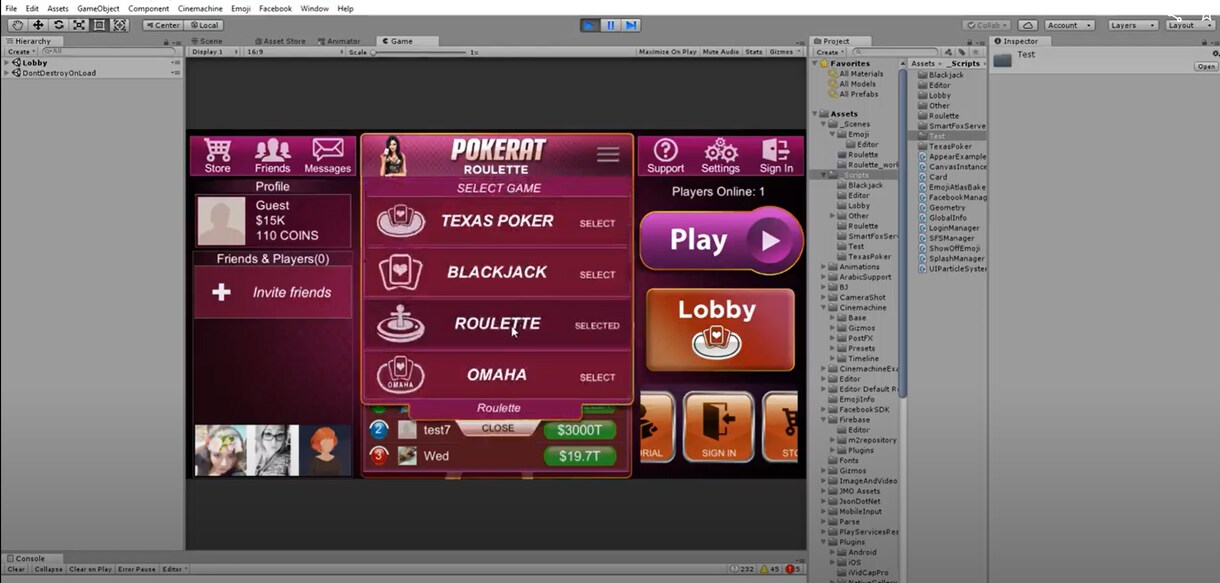The width and height of the screenshot is (1220, 583).
Task: Toggle Mute Audio in Game view
Action: (721, 51)
